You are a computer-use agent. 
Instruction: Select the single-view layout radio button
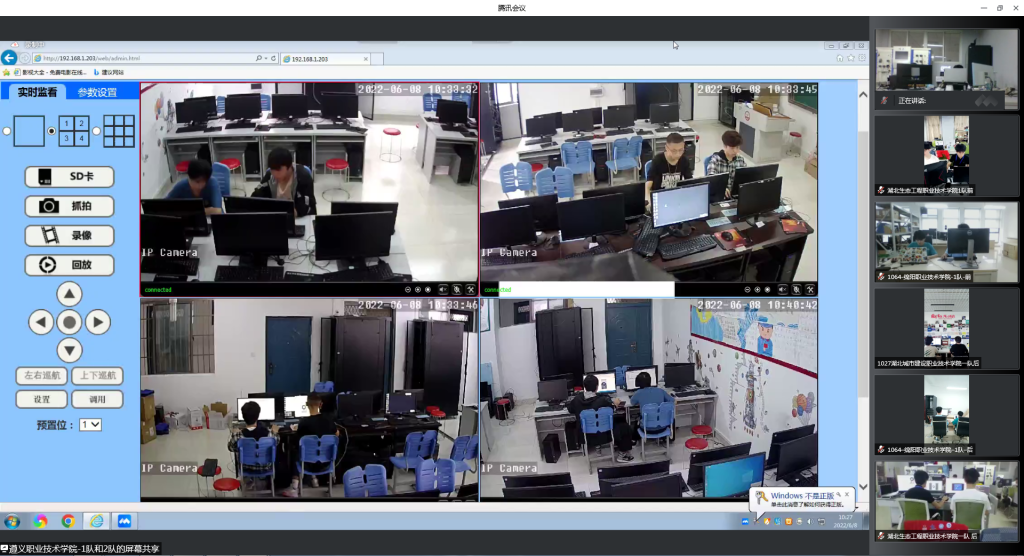point(7,131)
